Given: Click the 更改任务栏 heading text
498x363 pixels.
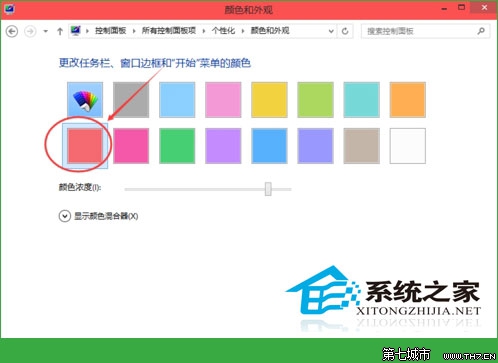Looking at the screenshot, I should (155, 63).
